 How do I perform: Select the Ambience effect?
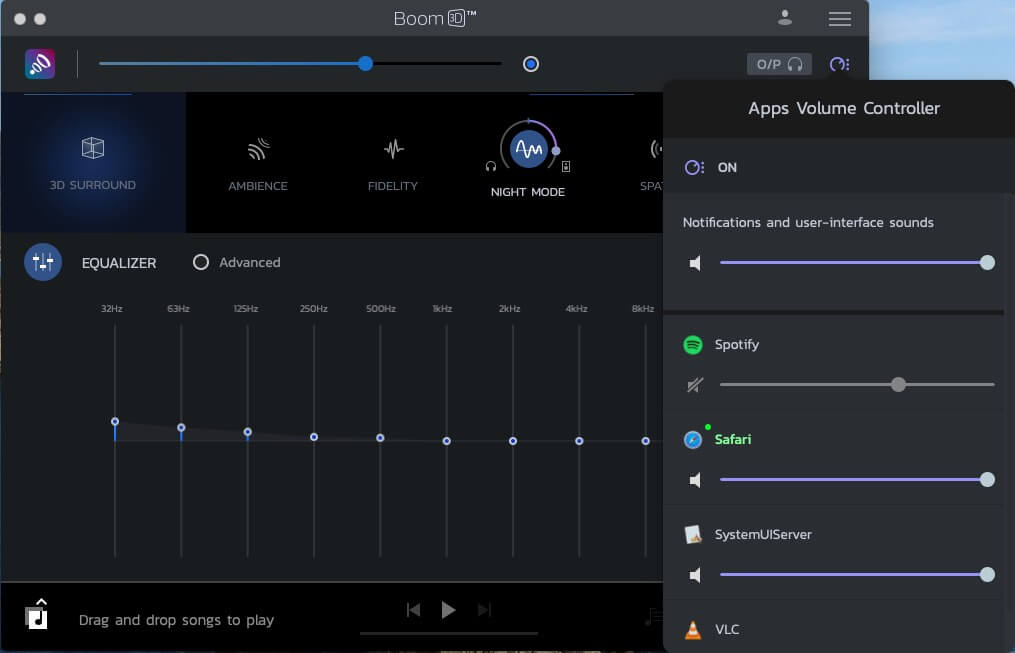click(x=258, y=164)
